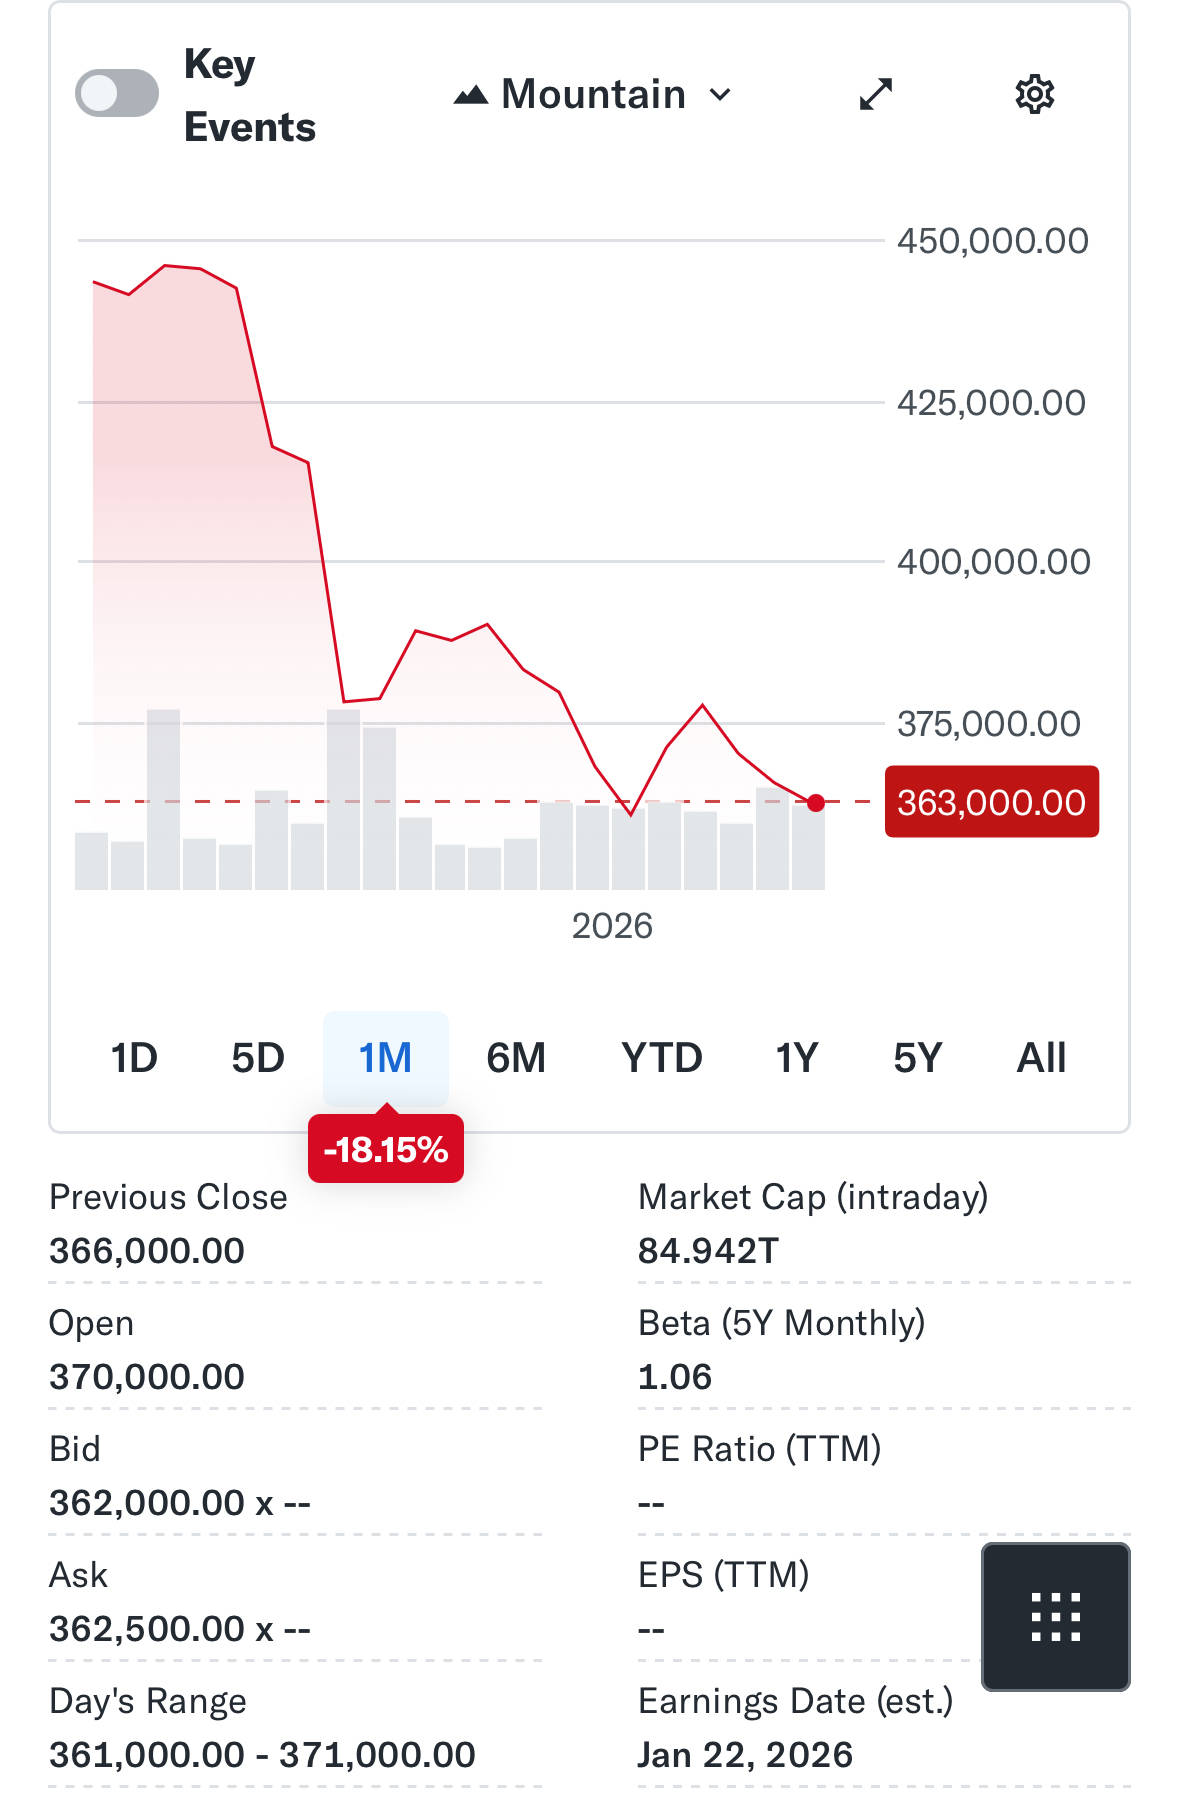Viewport: 1179px width, 1801px height.
Task: Click the mountain chart icon
Action: tap(471, 96)
